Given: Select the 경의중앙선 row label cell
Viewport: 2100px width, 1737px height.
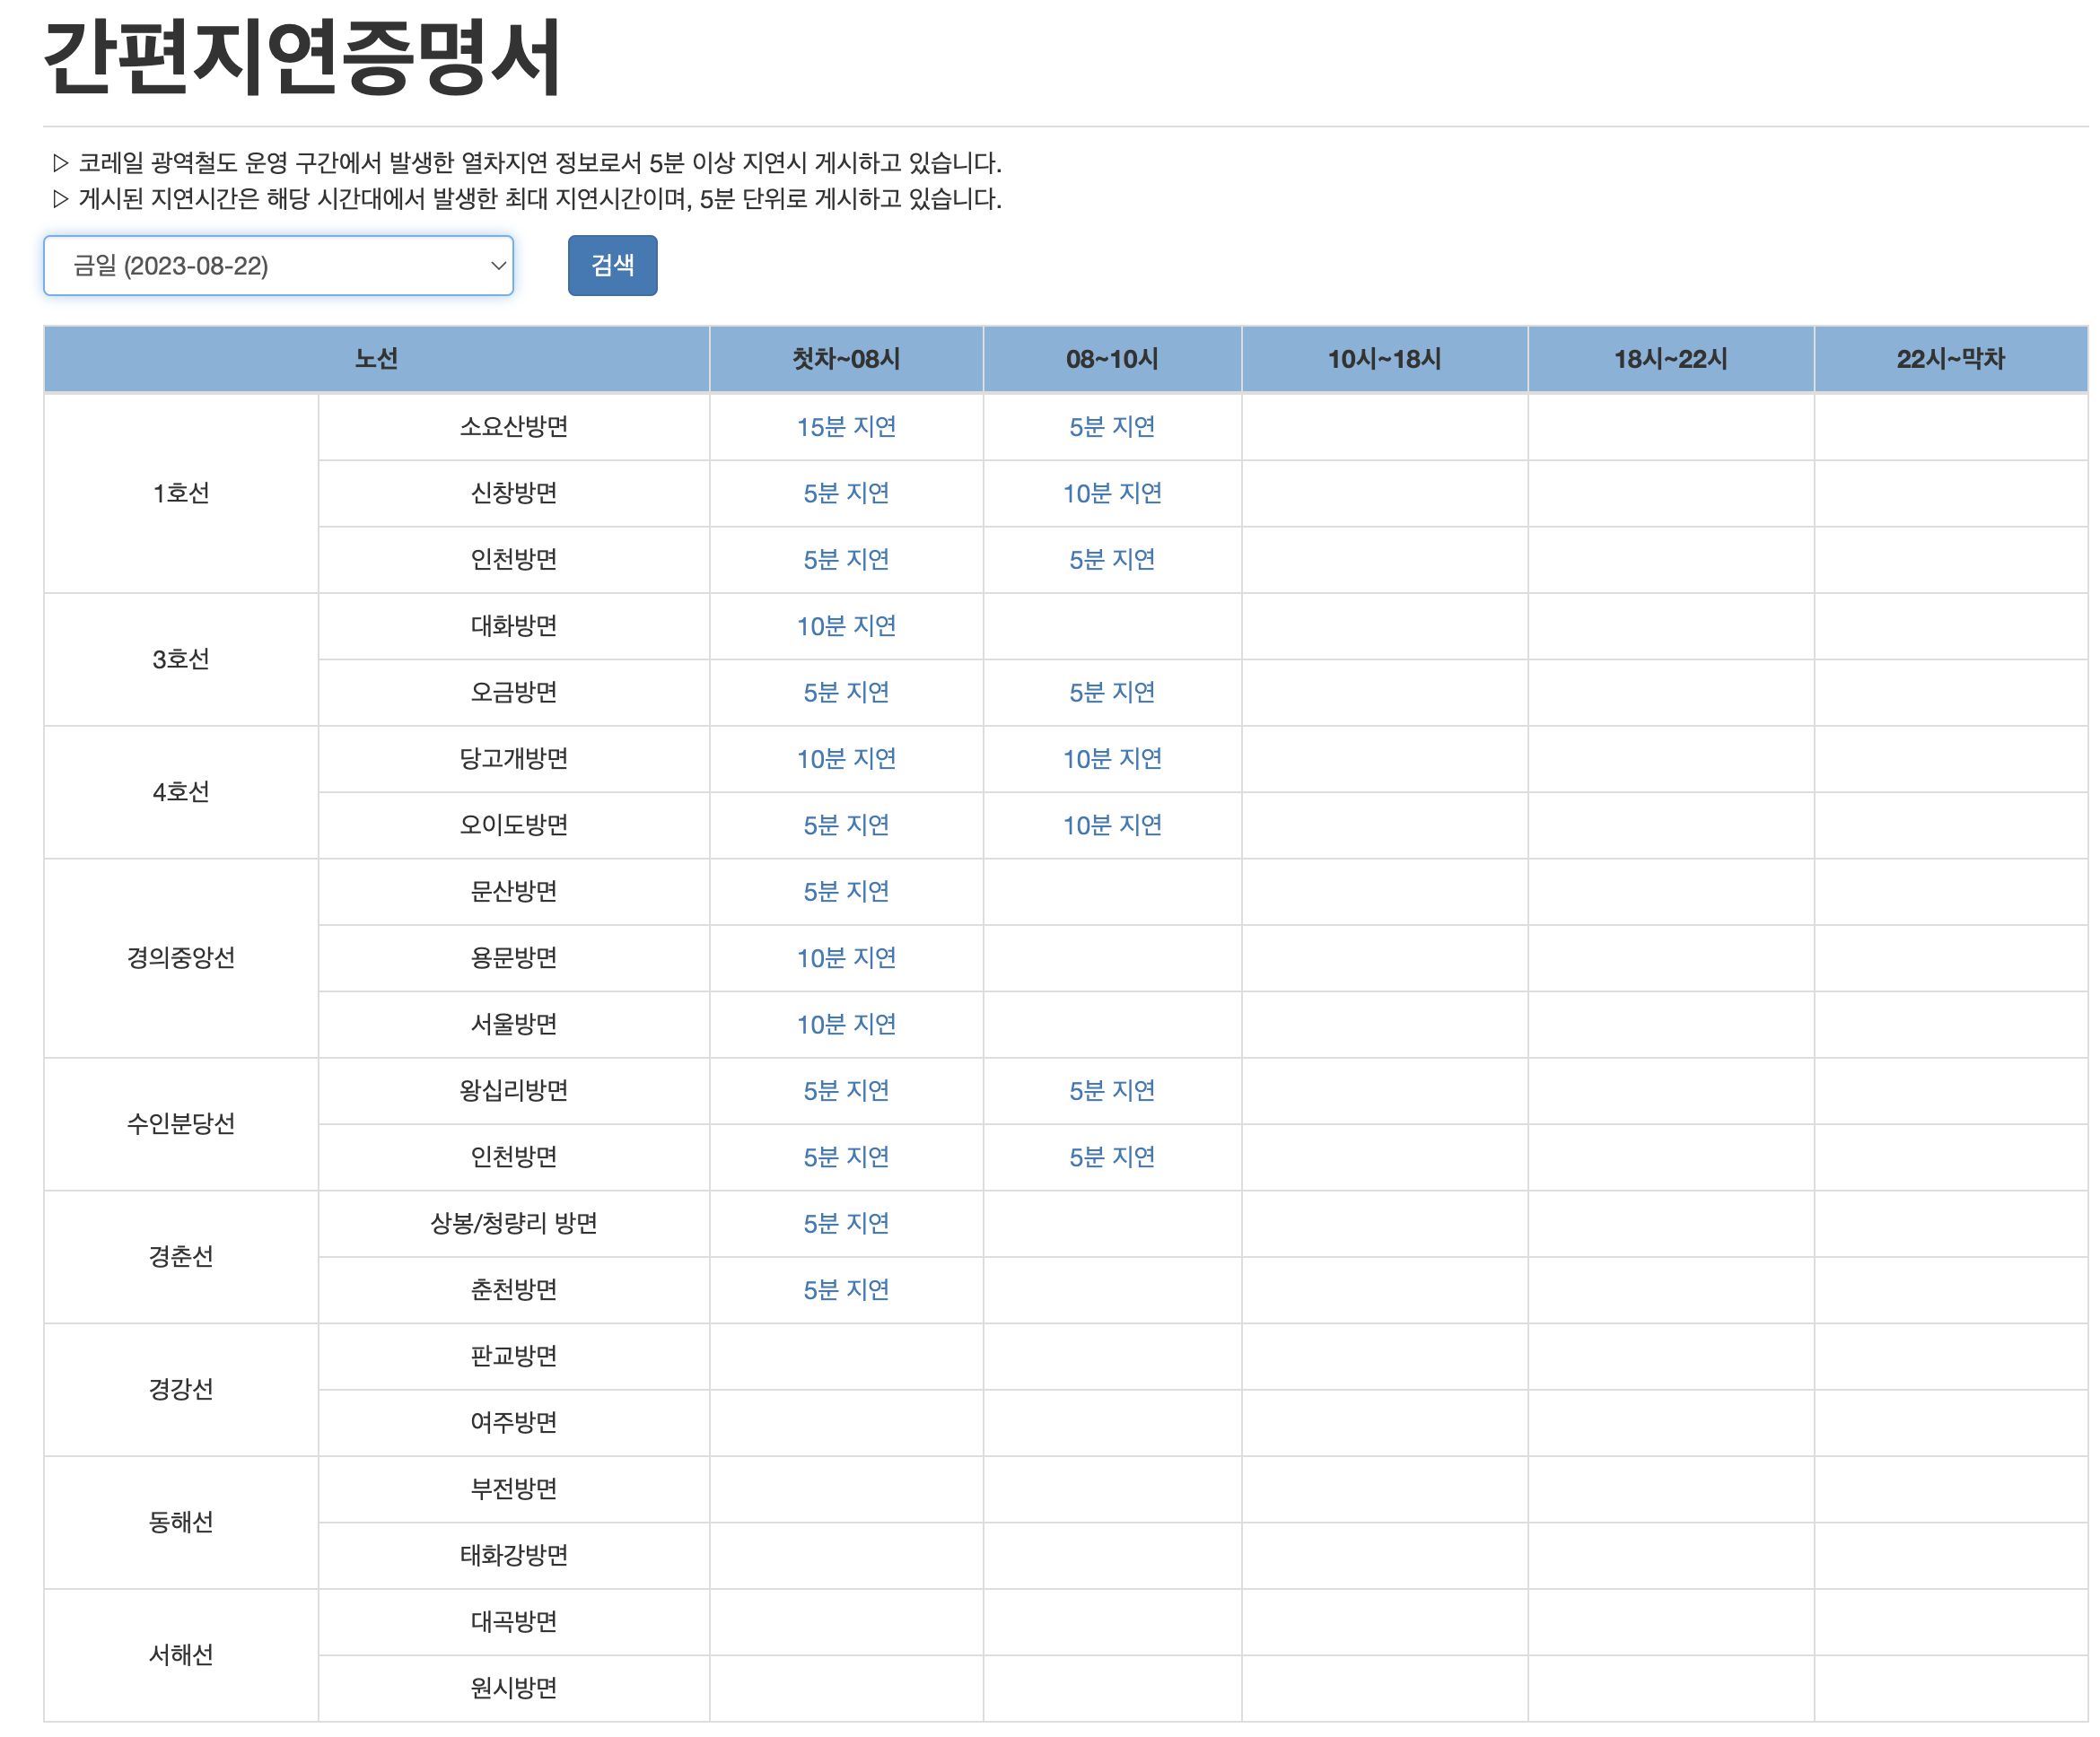Looking at the screenshot, I should click(x=181, y=958).
